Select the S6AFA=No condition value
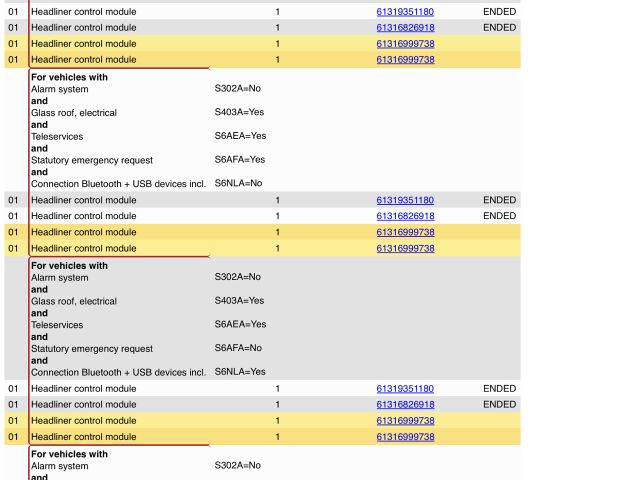The height and width of the screenshot is (480, 640). [x=238, y=348]
